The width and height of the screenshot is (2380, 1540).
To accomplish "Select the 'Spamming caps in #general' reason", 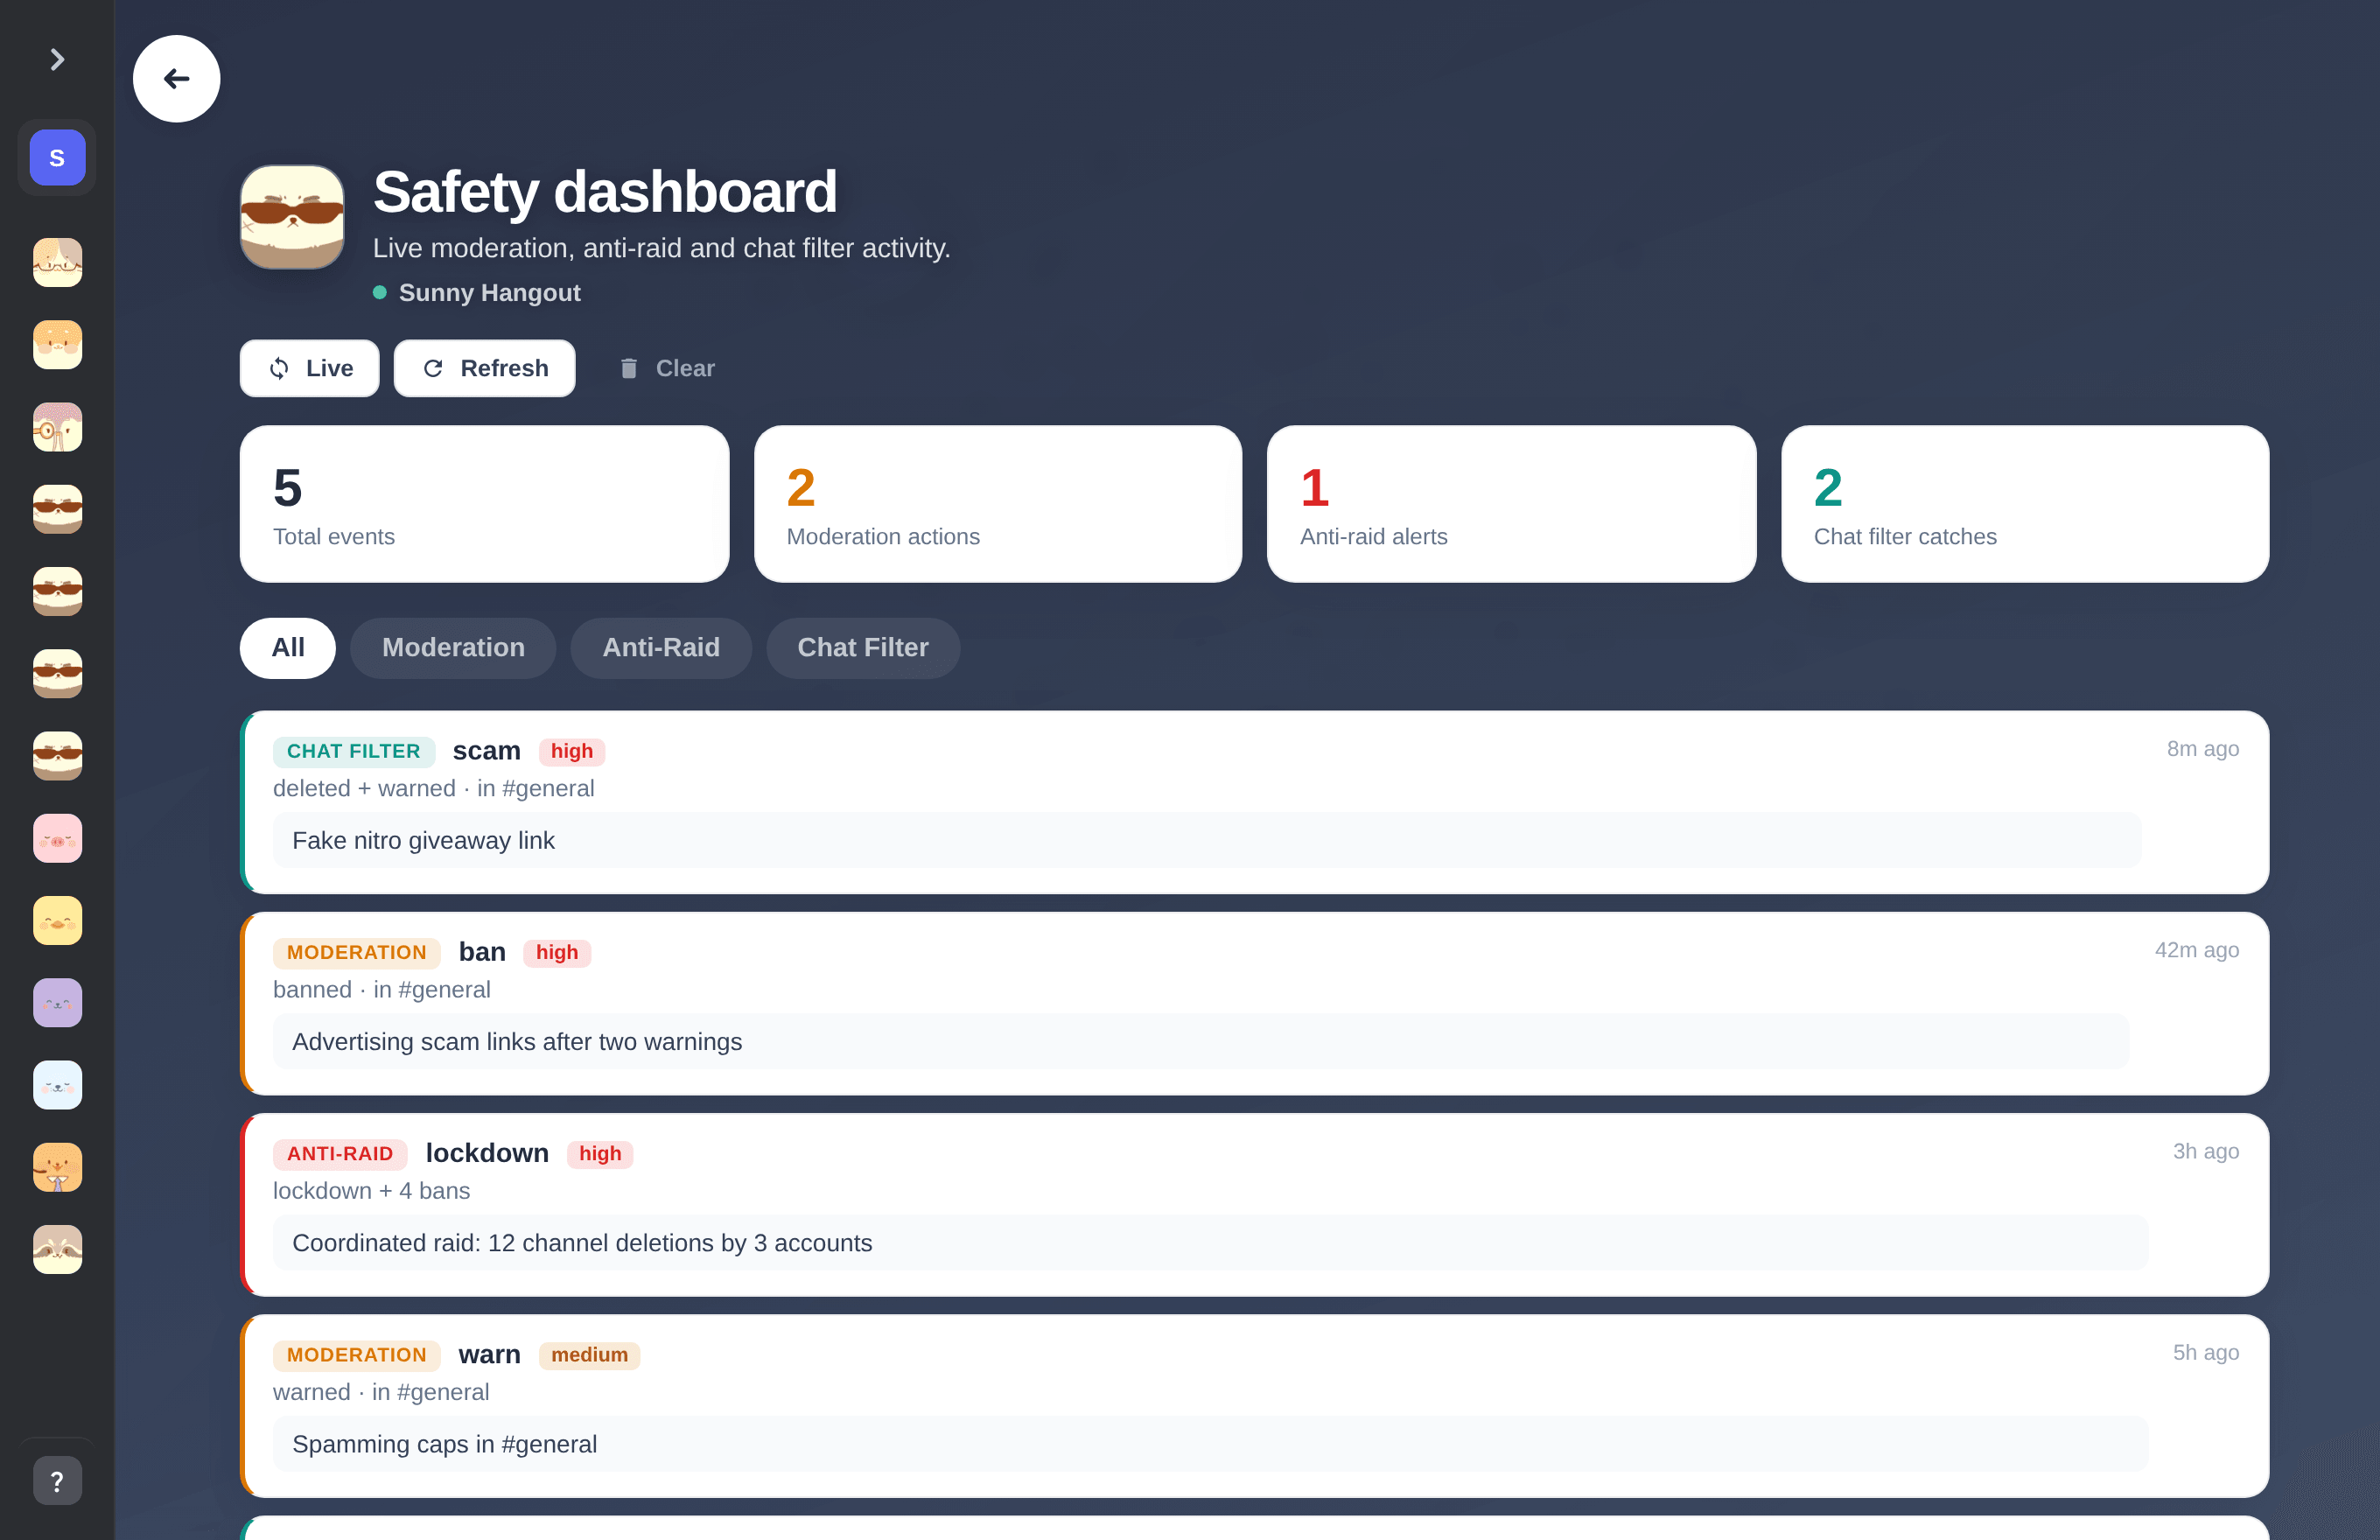I will click(1210, 1444).
